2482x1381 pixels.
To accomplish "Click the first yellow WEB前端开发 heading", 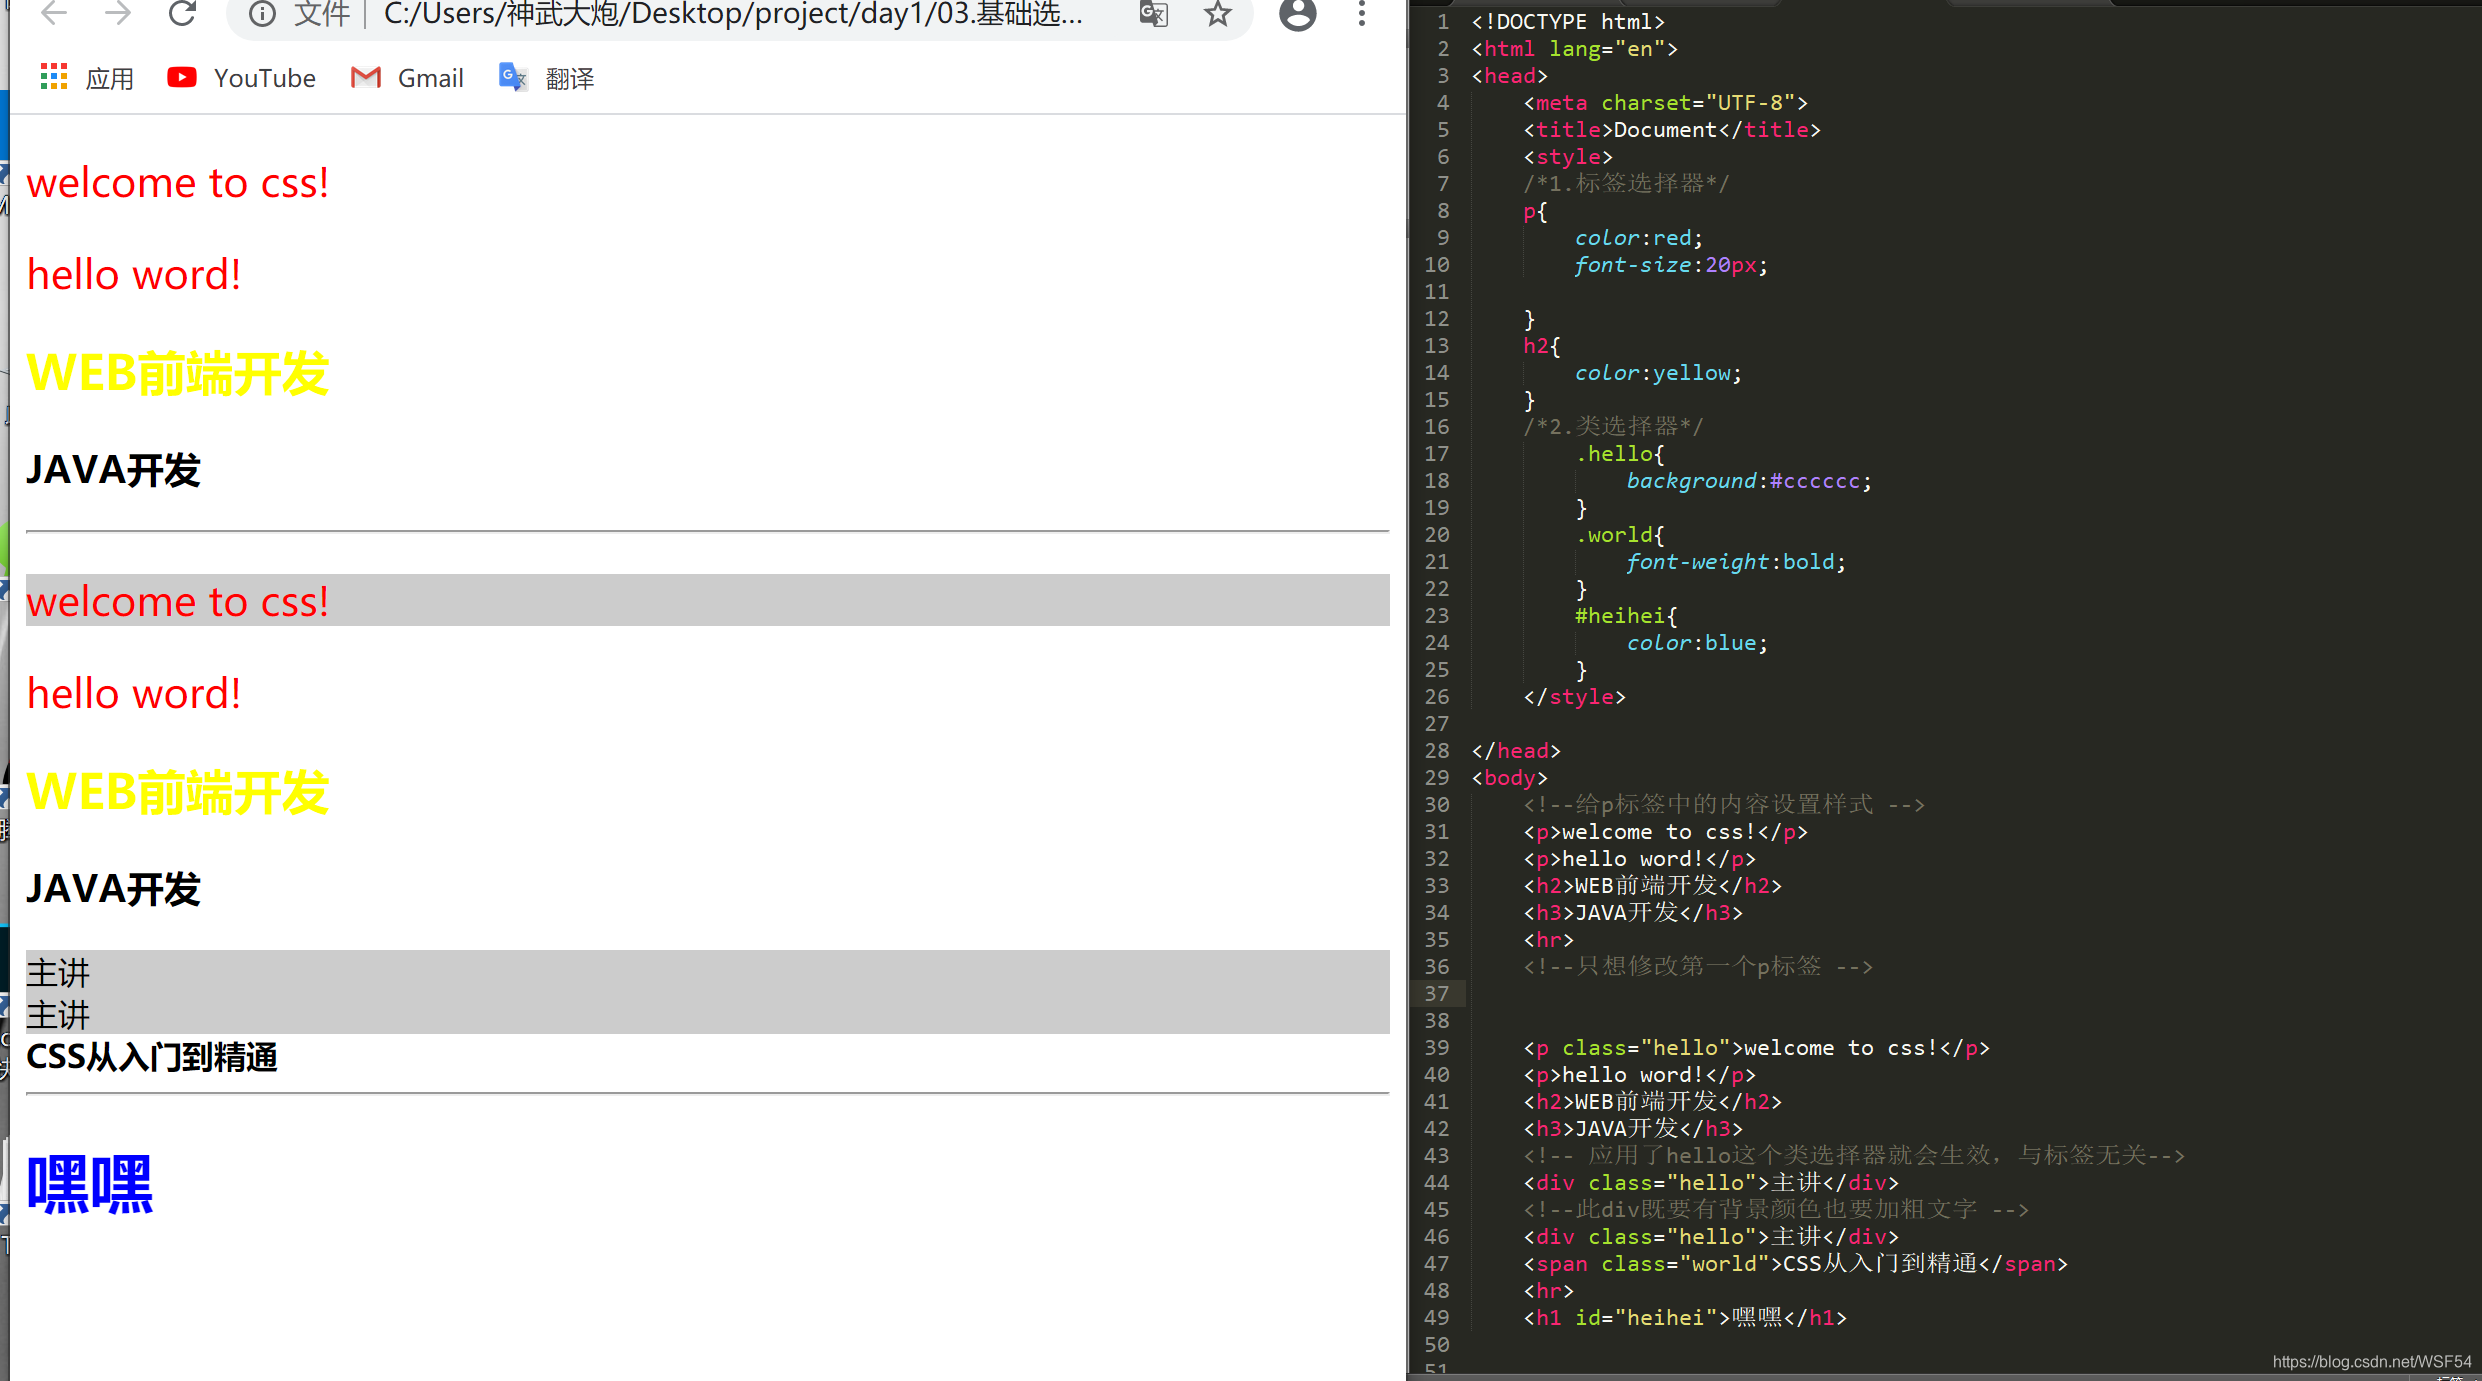I will (x=178, y=373).
